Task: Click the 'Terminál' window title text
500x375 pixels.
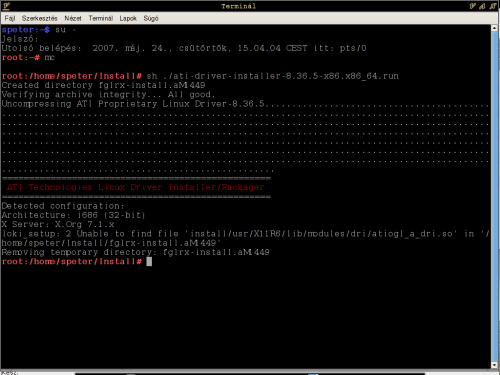Action: click(238, 6)
